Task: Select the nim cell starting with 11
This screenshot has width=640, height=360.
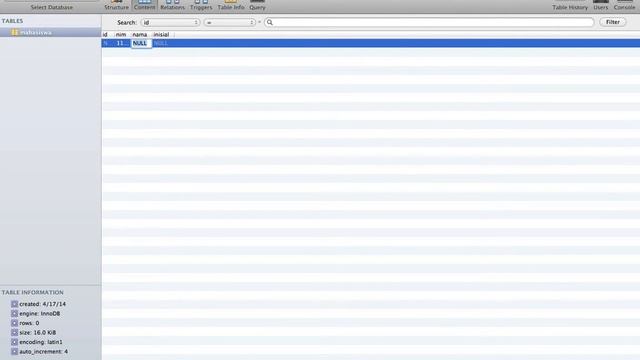Action: [121, 43]
